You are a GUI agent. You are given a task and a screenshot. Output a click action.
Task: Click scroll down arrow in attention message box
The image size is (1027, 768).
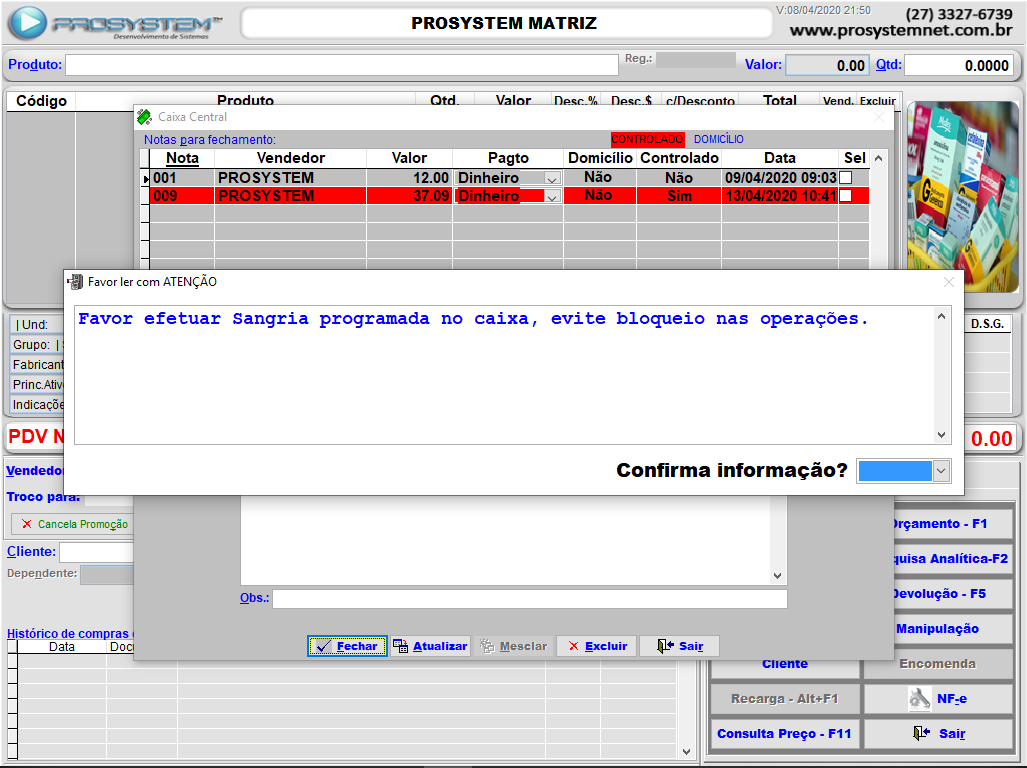(x=941, y=435)
